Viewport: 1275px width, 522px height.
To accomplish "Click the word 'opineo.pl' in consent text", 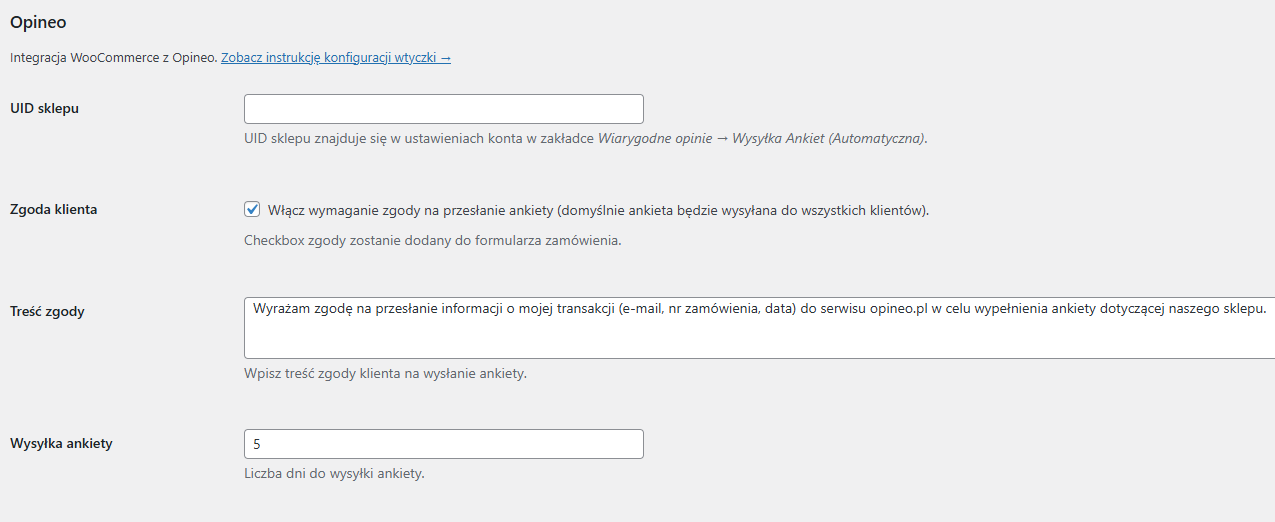I will (900, 308).
